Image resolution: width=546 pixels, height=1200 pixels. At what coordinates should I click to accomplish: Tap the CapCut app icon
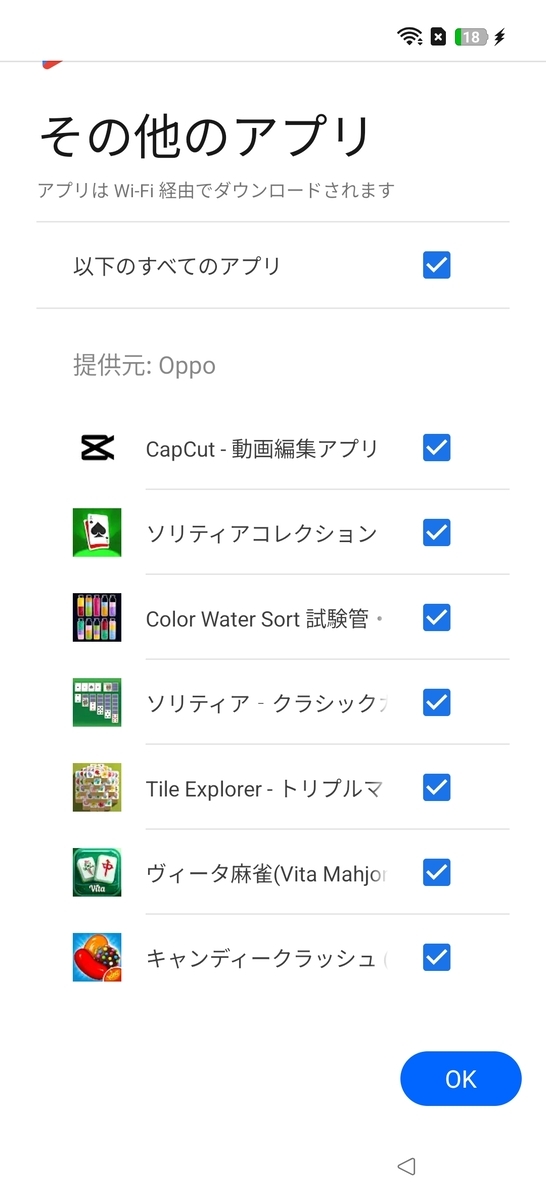coord(97,448)
